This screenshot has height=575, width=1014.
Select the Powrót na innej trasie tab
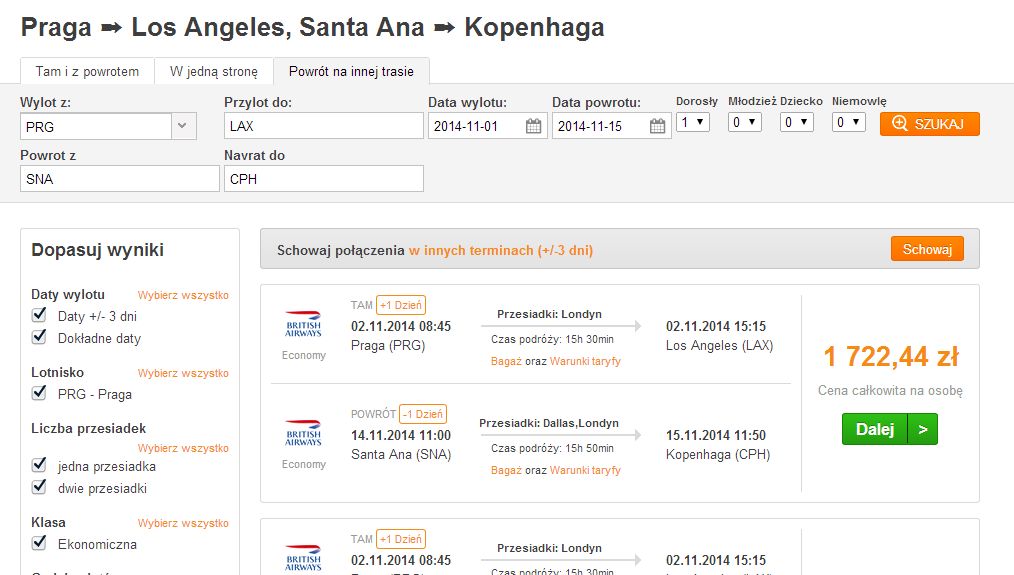[x=351, y=71]
